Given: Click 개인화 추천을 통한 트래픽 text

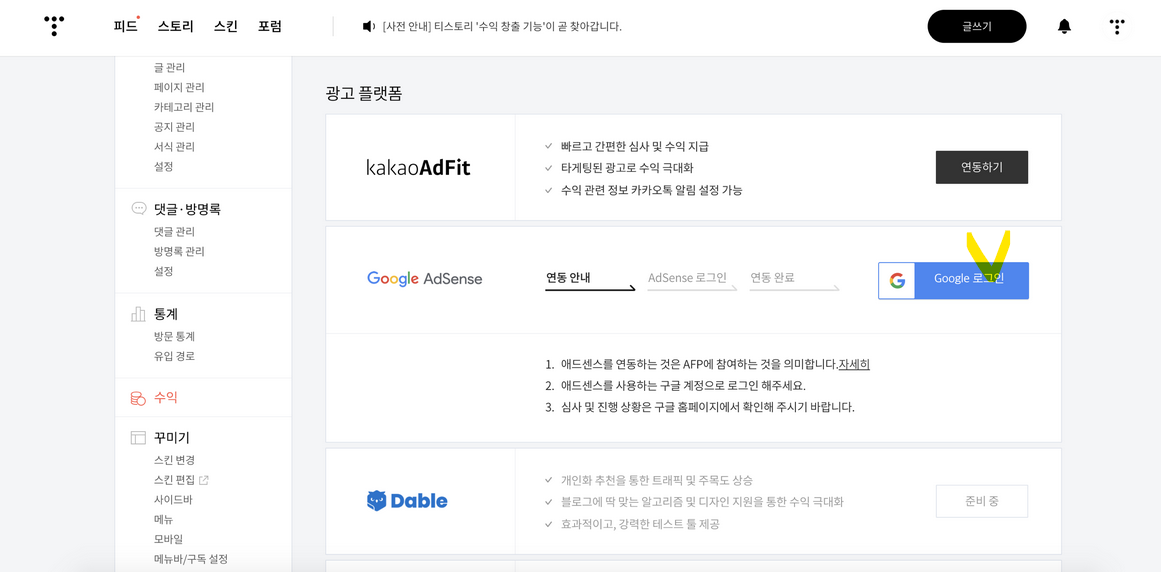Looking at the screenshot, I should pyautogui.click(x=658, y=480).
